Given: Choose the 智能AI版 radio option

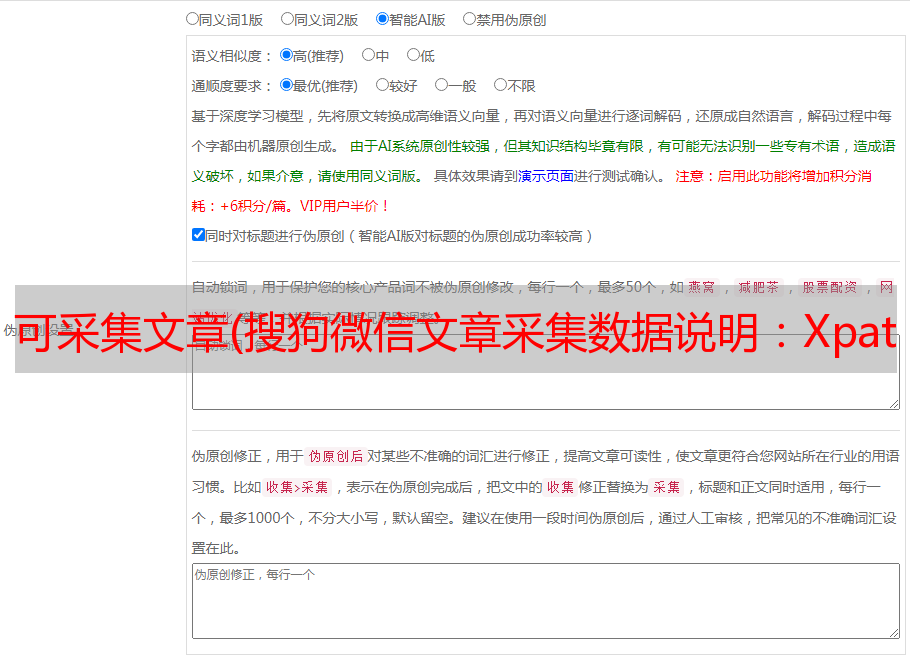Looking at the screenshot, I should (382, 19).
